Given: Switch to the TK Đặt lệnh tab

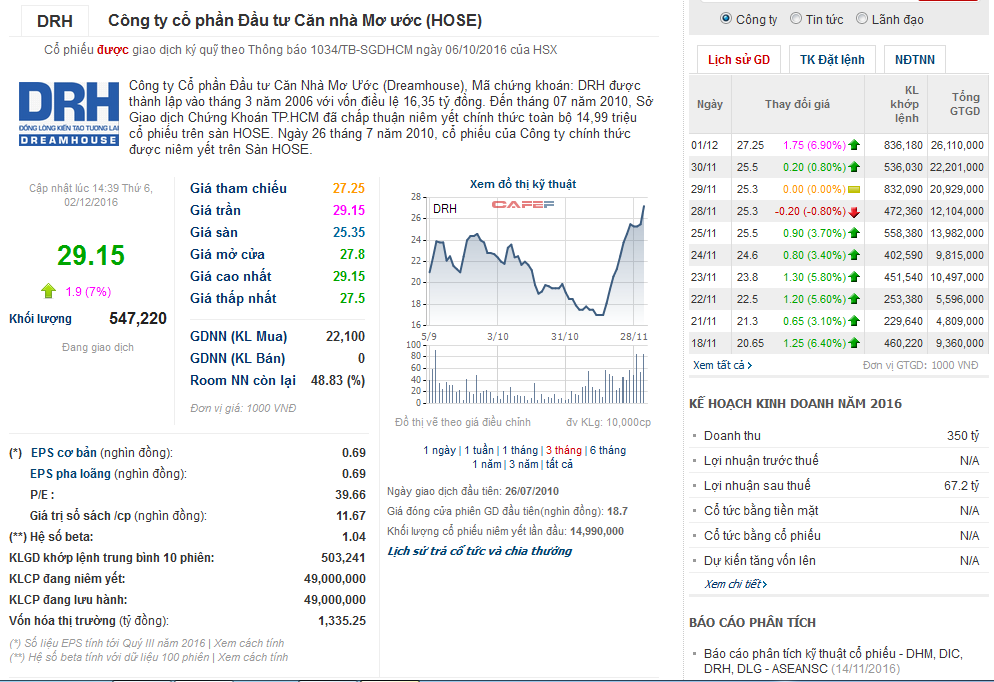Looking at the screenshot, I should click(832, 60).
